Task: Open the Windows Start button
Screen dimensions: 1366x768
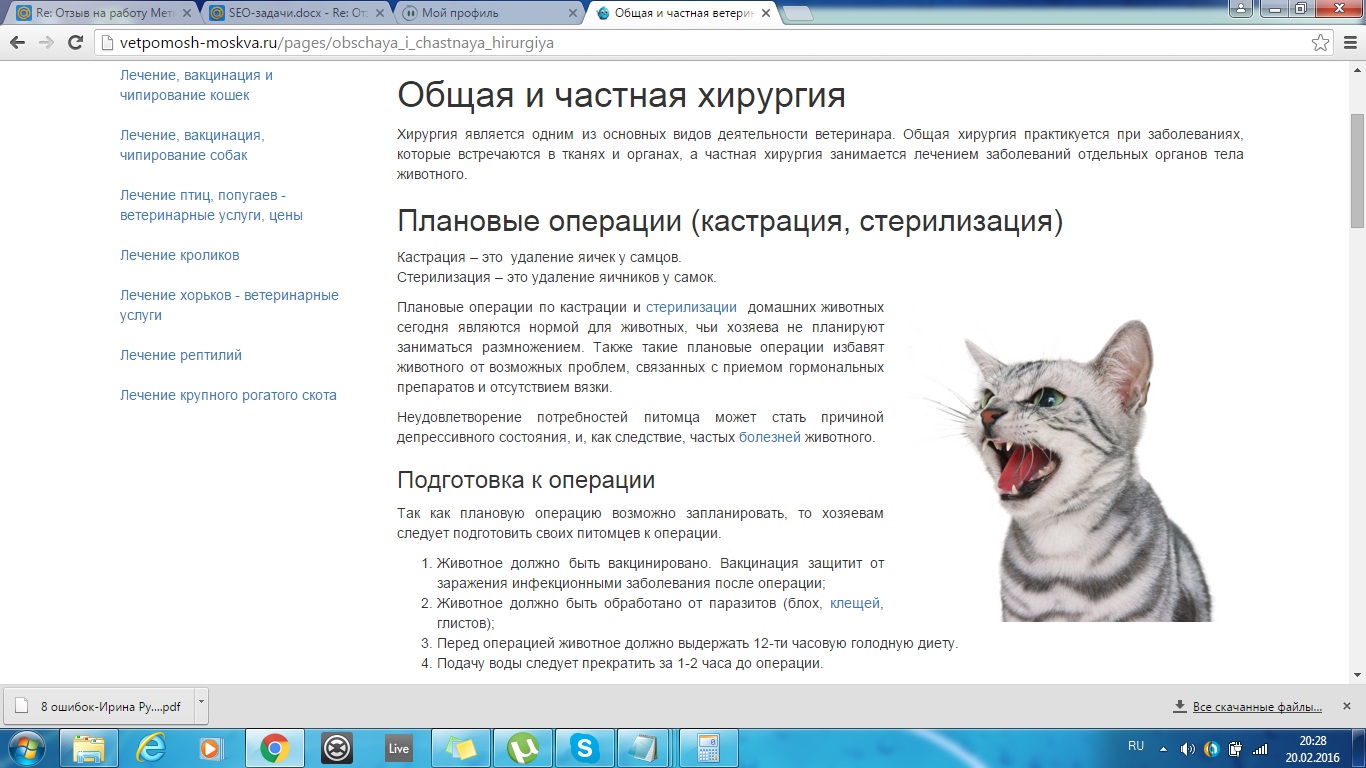Action: 27,747
